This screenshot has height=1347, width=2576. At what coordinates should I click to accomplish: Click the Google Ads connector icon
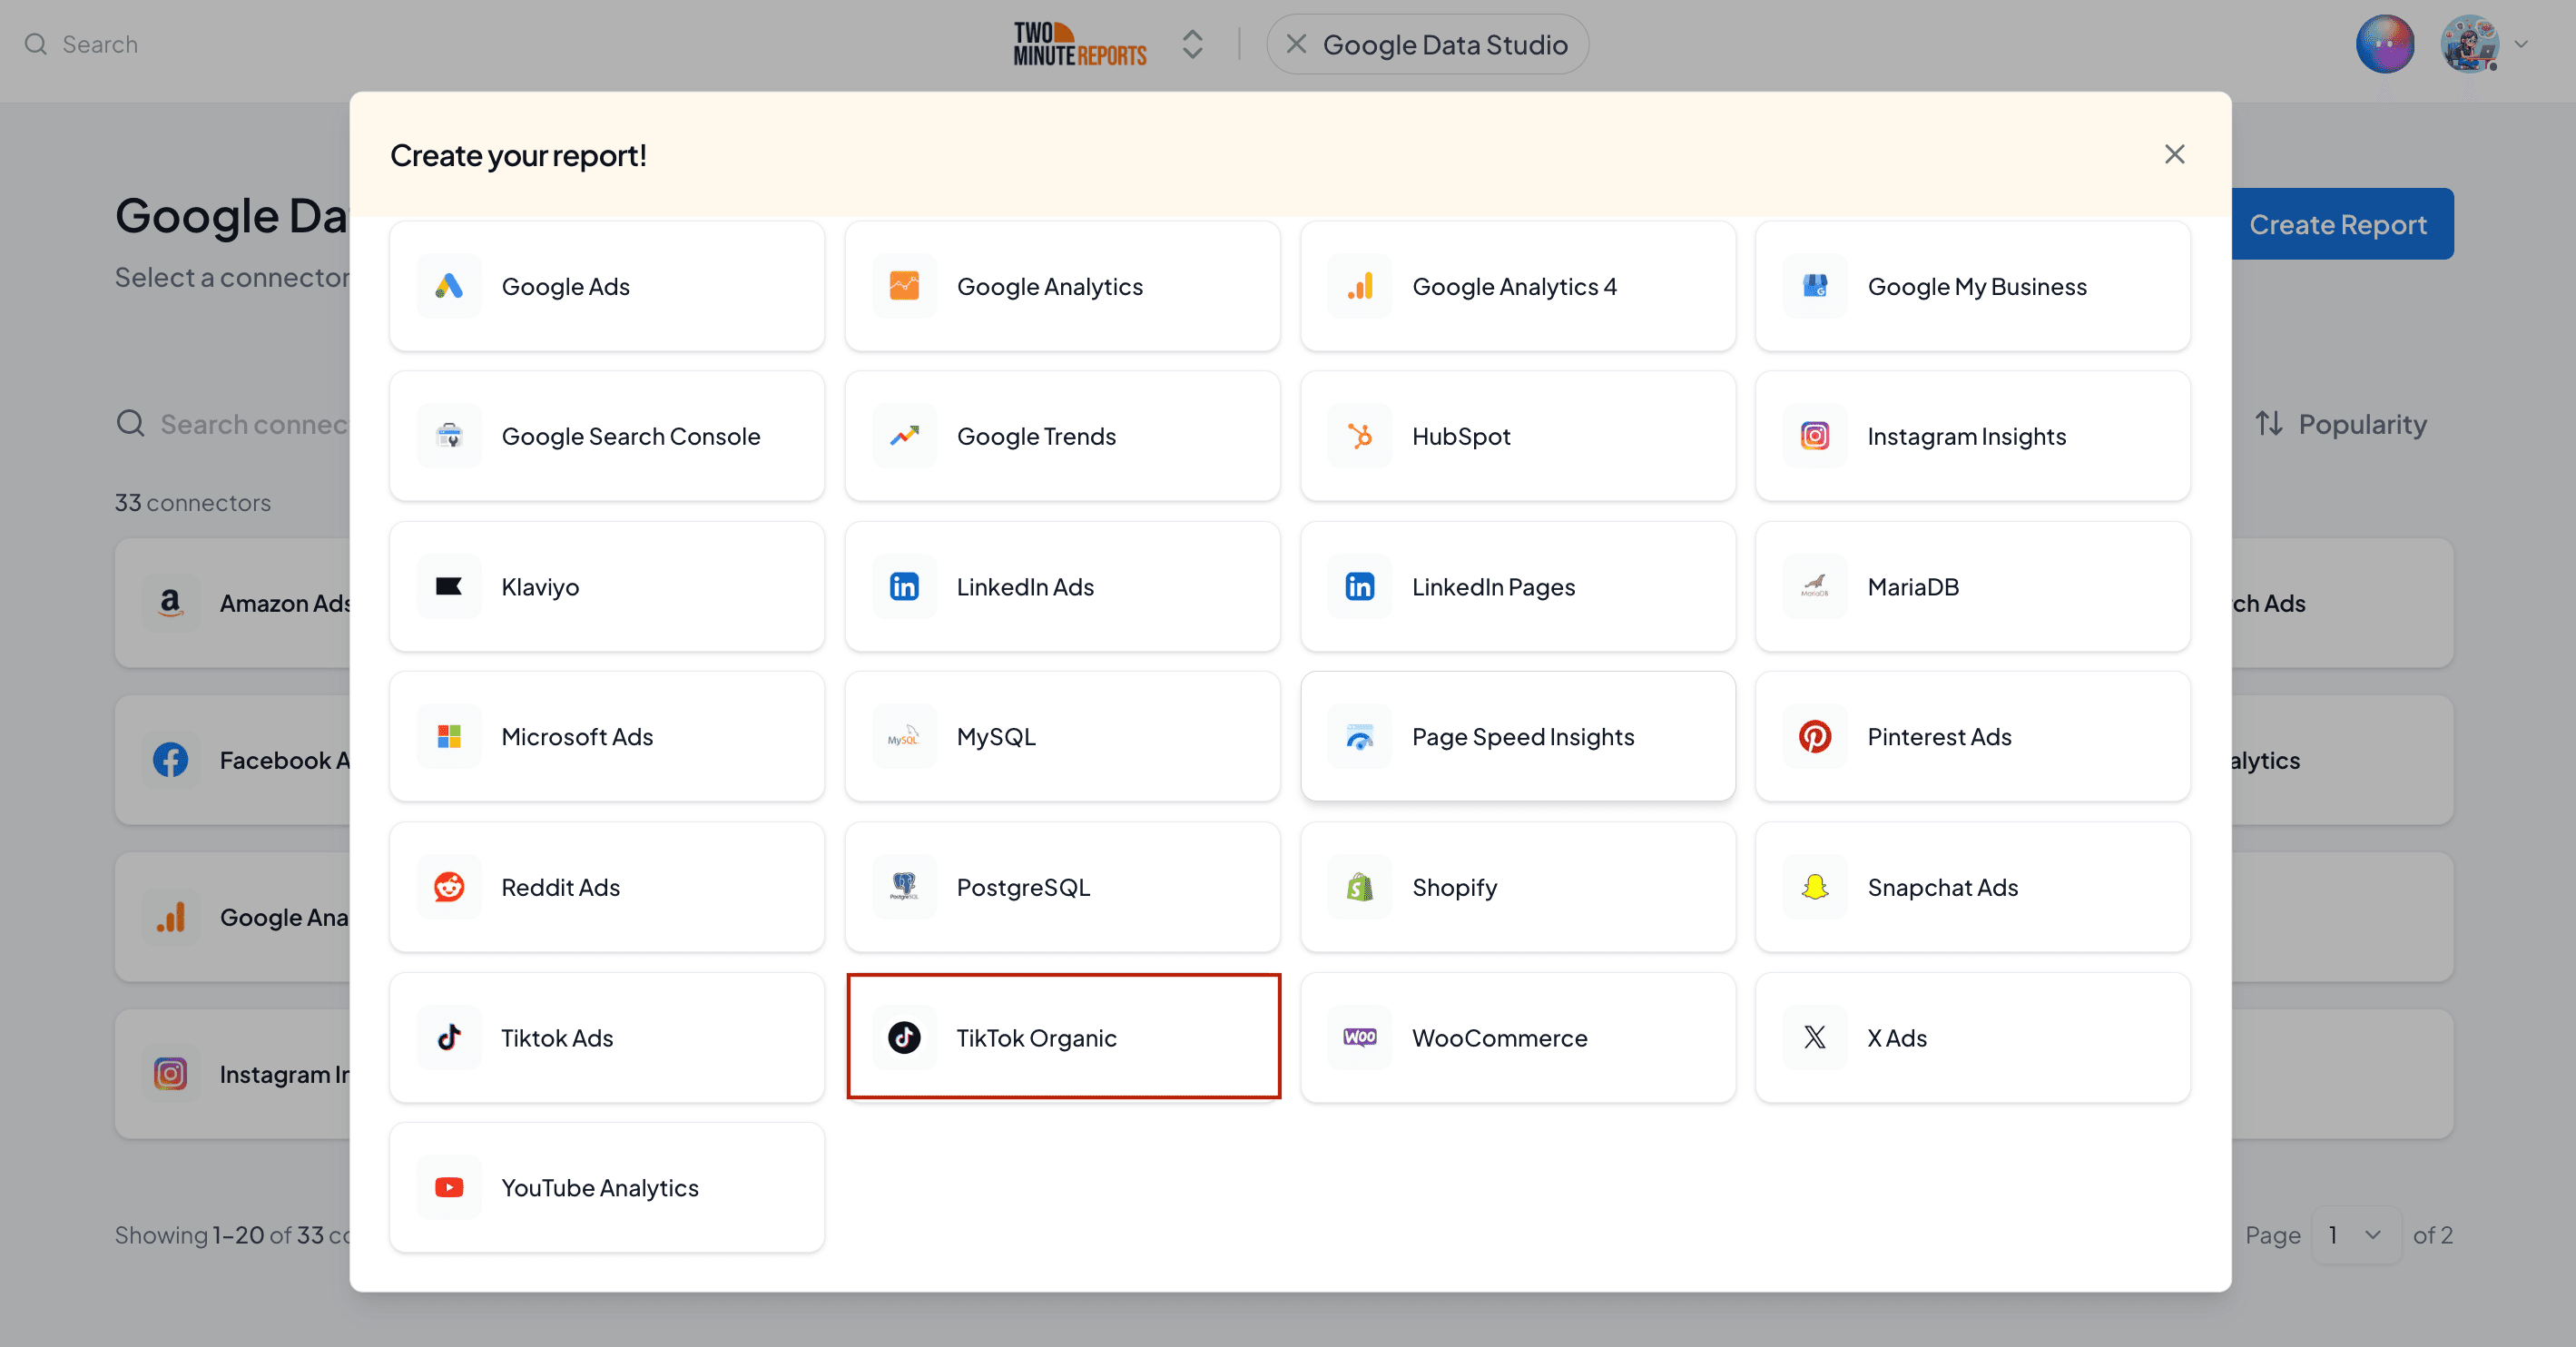pyautogui.click(x=449, y=286)
